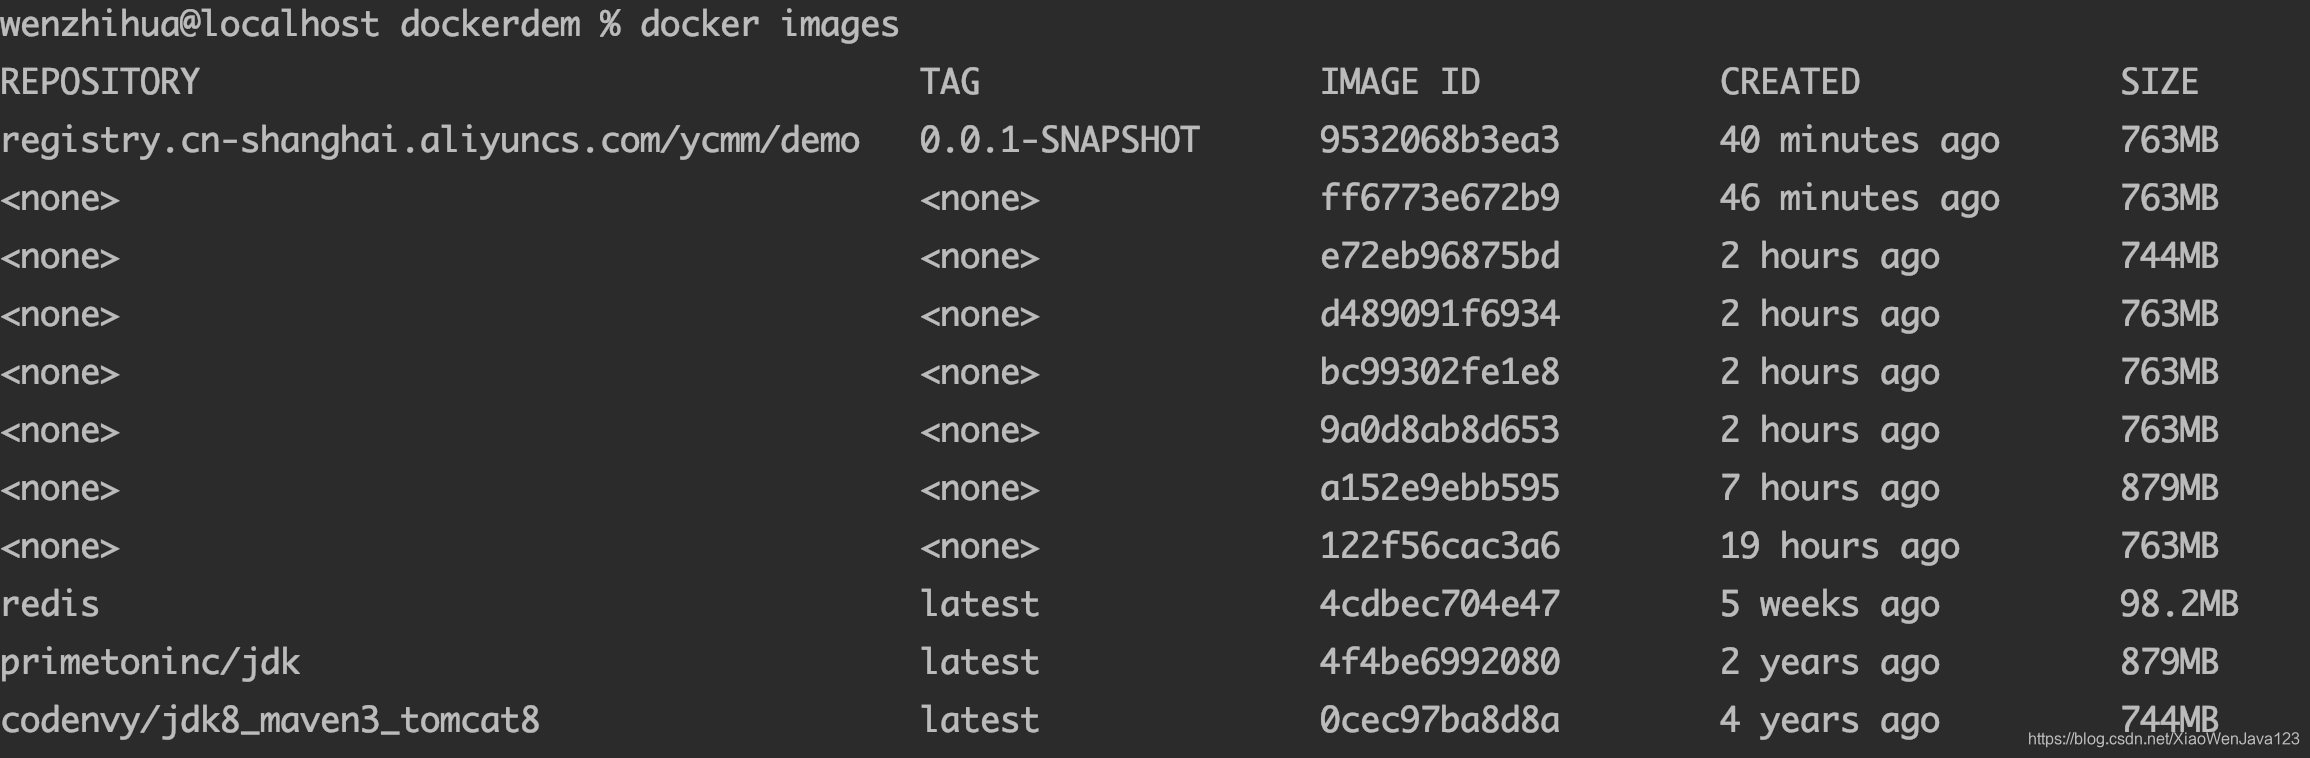This screenshot has height=758, width=2310.
Task: Click the 0.0.1-SNAPSHOT tag text
Action: tap(1060, 140)
